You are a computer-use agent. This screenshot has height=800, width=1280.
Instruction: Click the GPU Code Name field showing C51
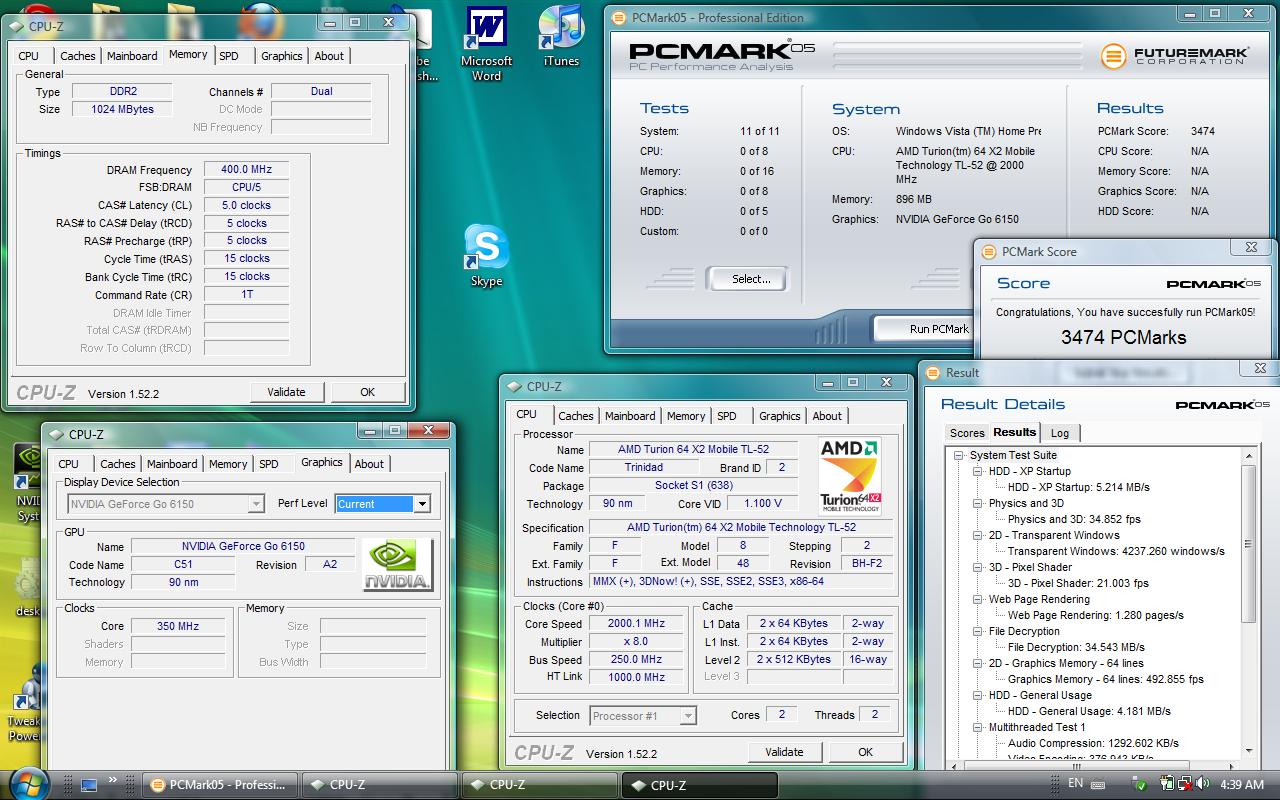183,564
